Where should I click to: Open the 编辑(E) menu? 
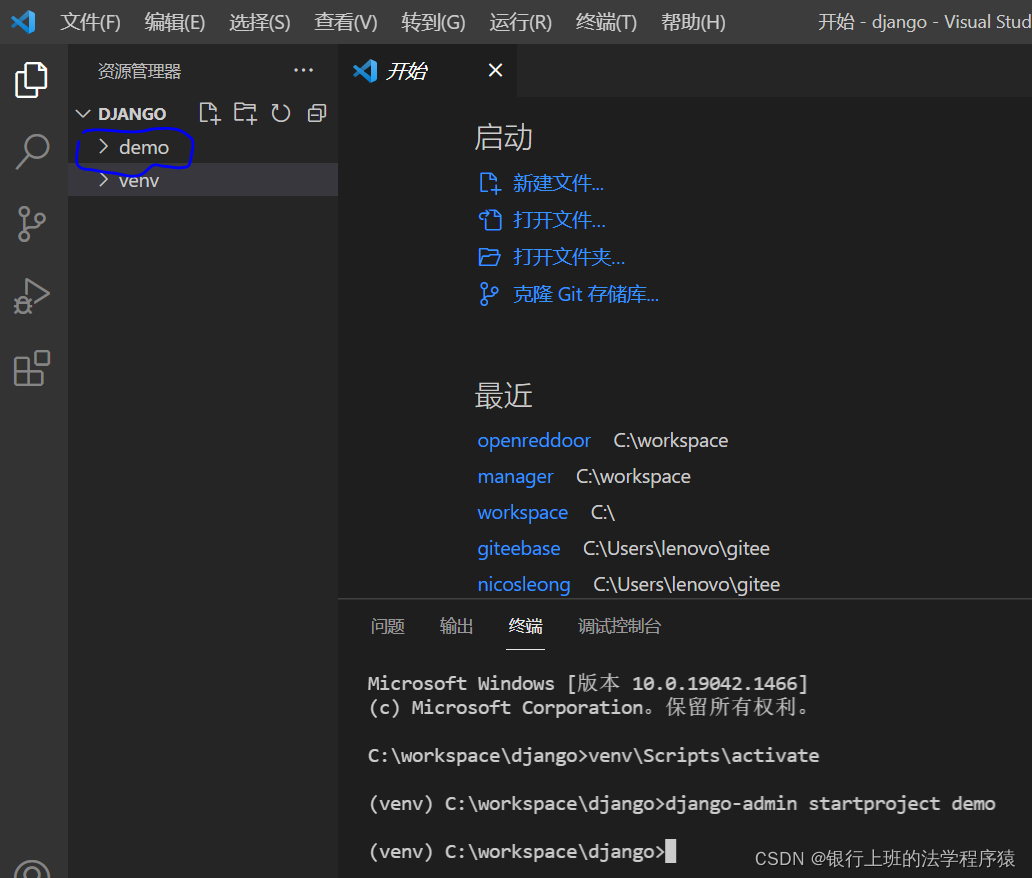(174, 22)
